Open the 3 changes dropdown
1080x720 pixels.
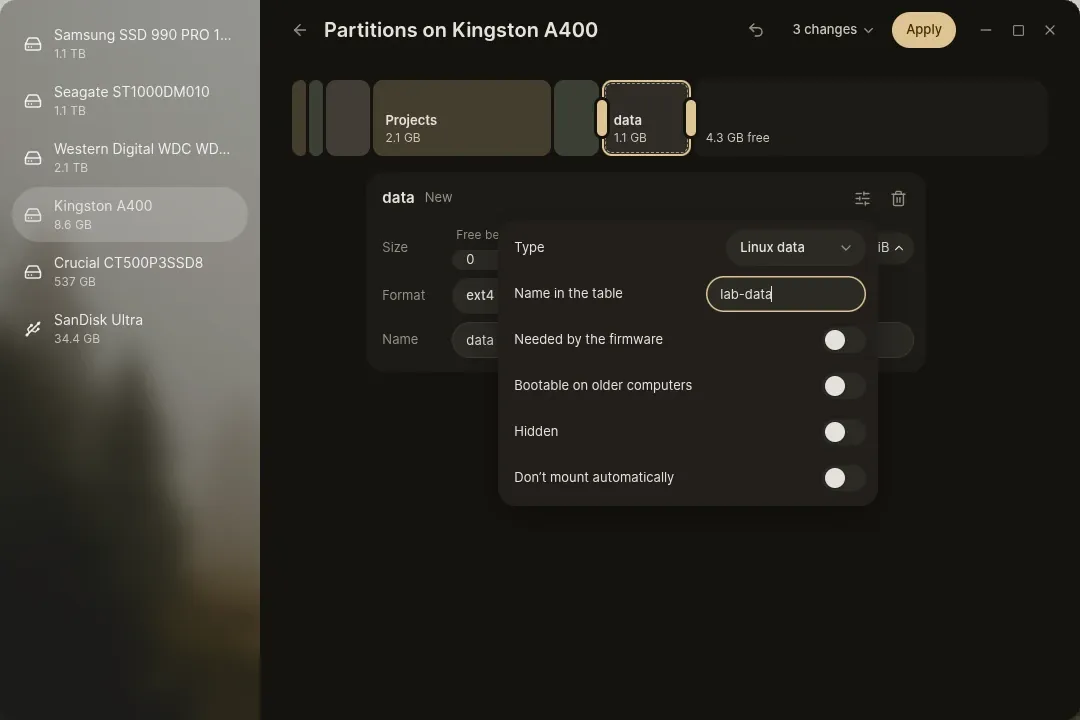coord(832,30)
